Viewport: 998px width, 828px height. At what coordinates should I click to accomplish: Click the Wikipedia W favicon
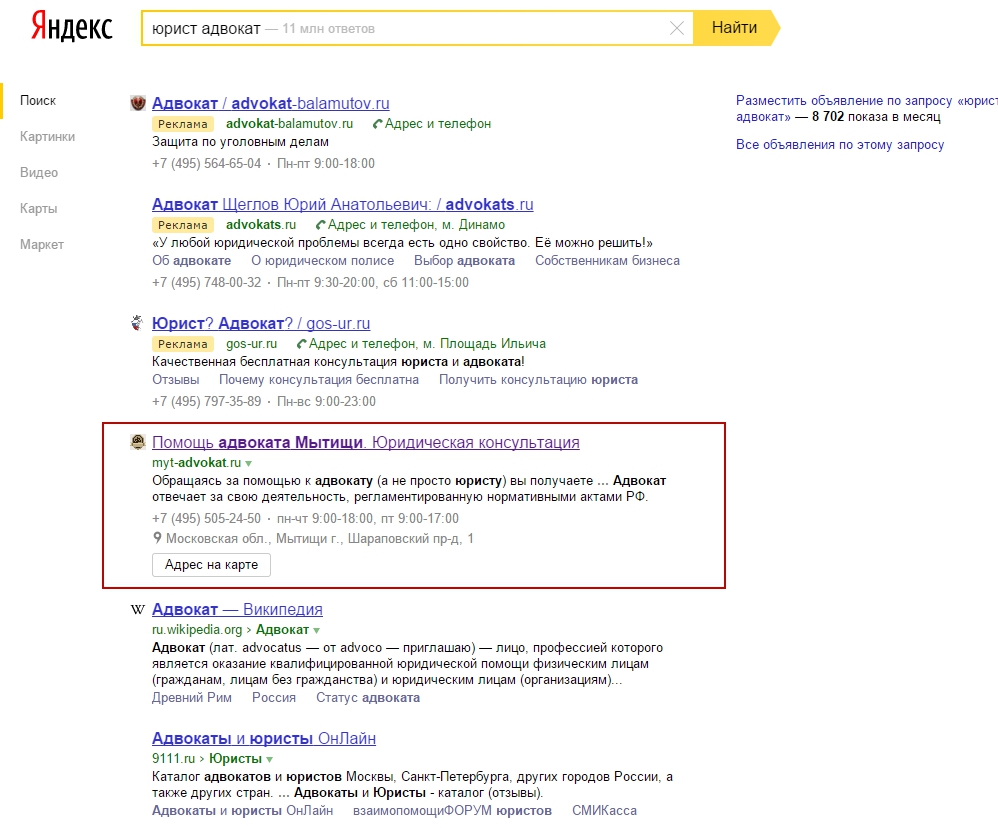pos(137,610)
